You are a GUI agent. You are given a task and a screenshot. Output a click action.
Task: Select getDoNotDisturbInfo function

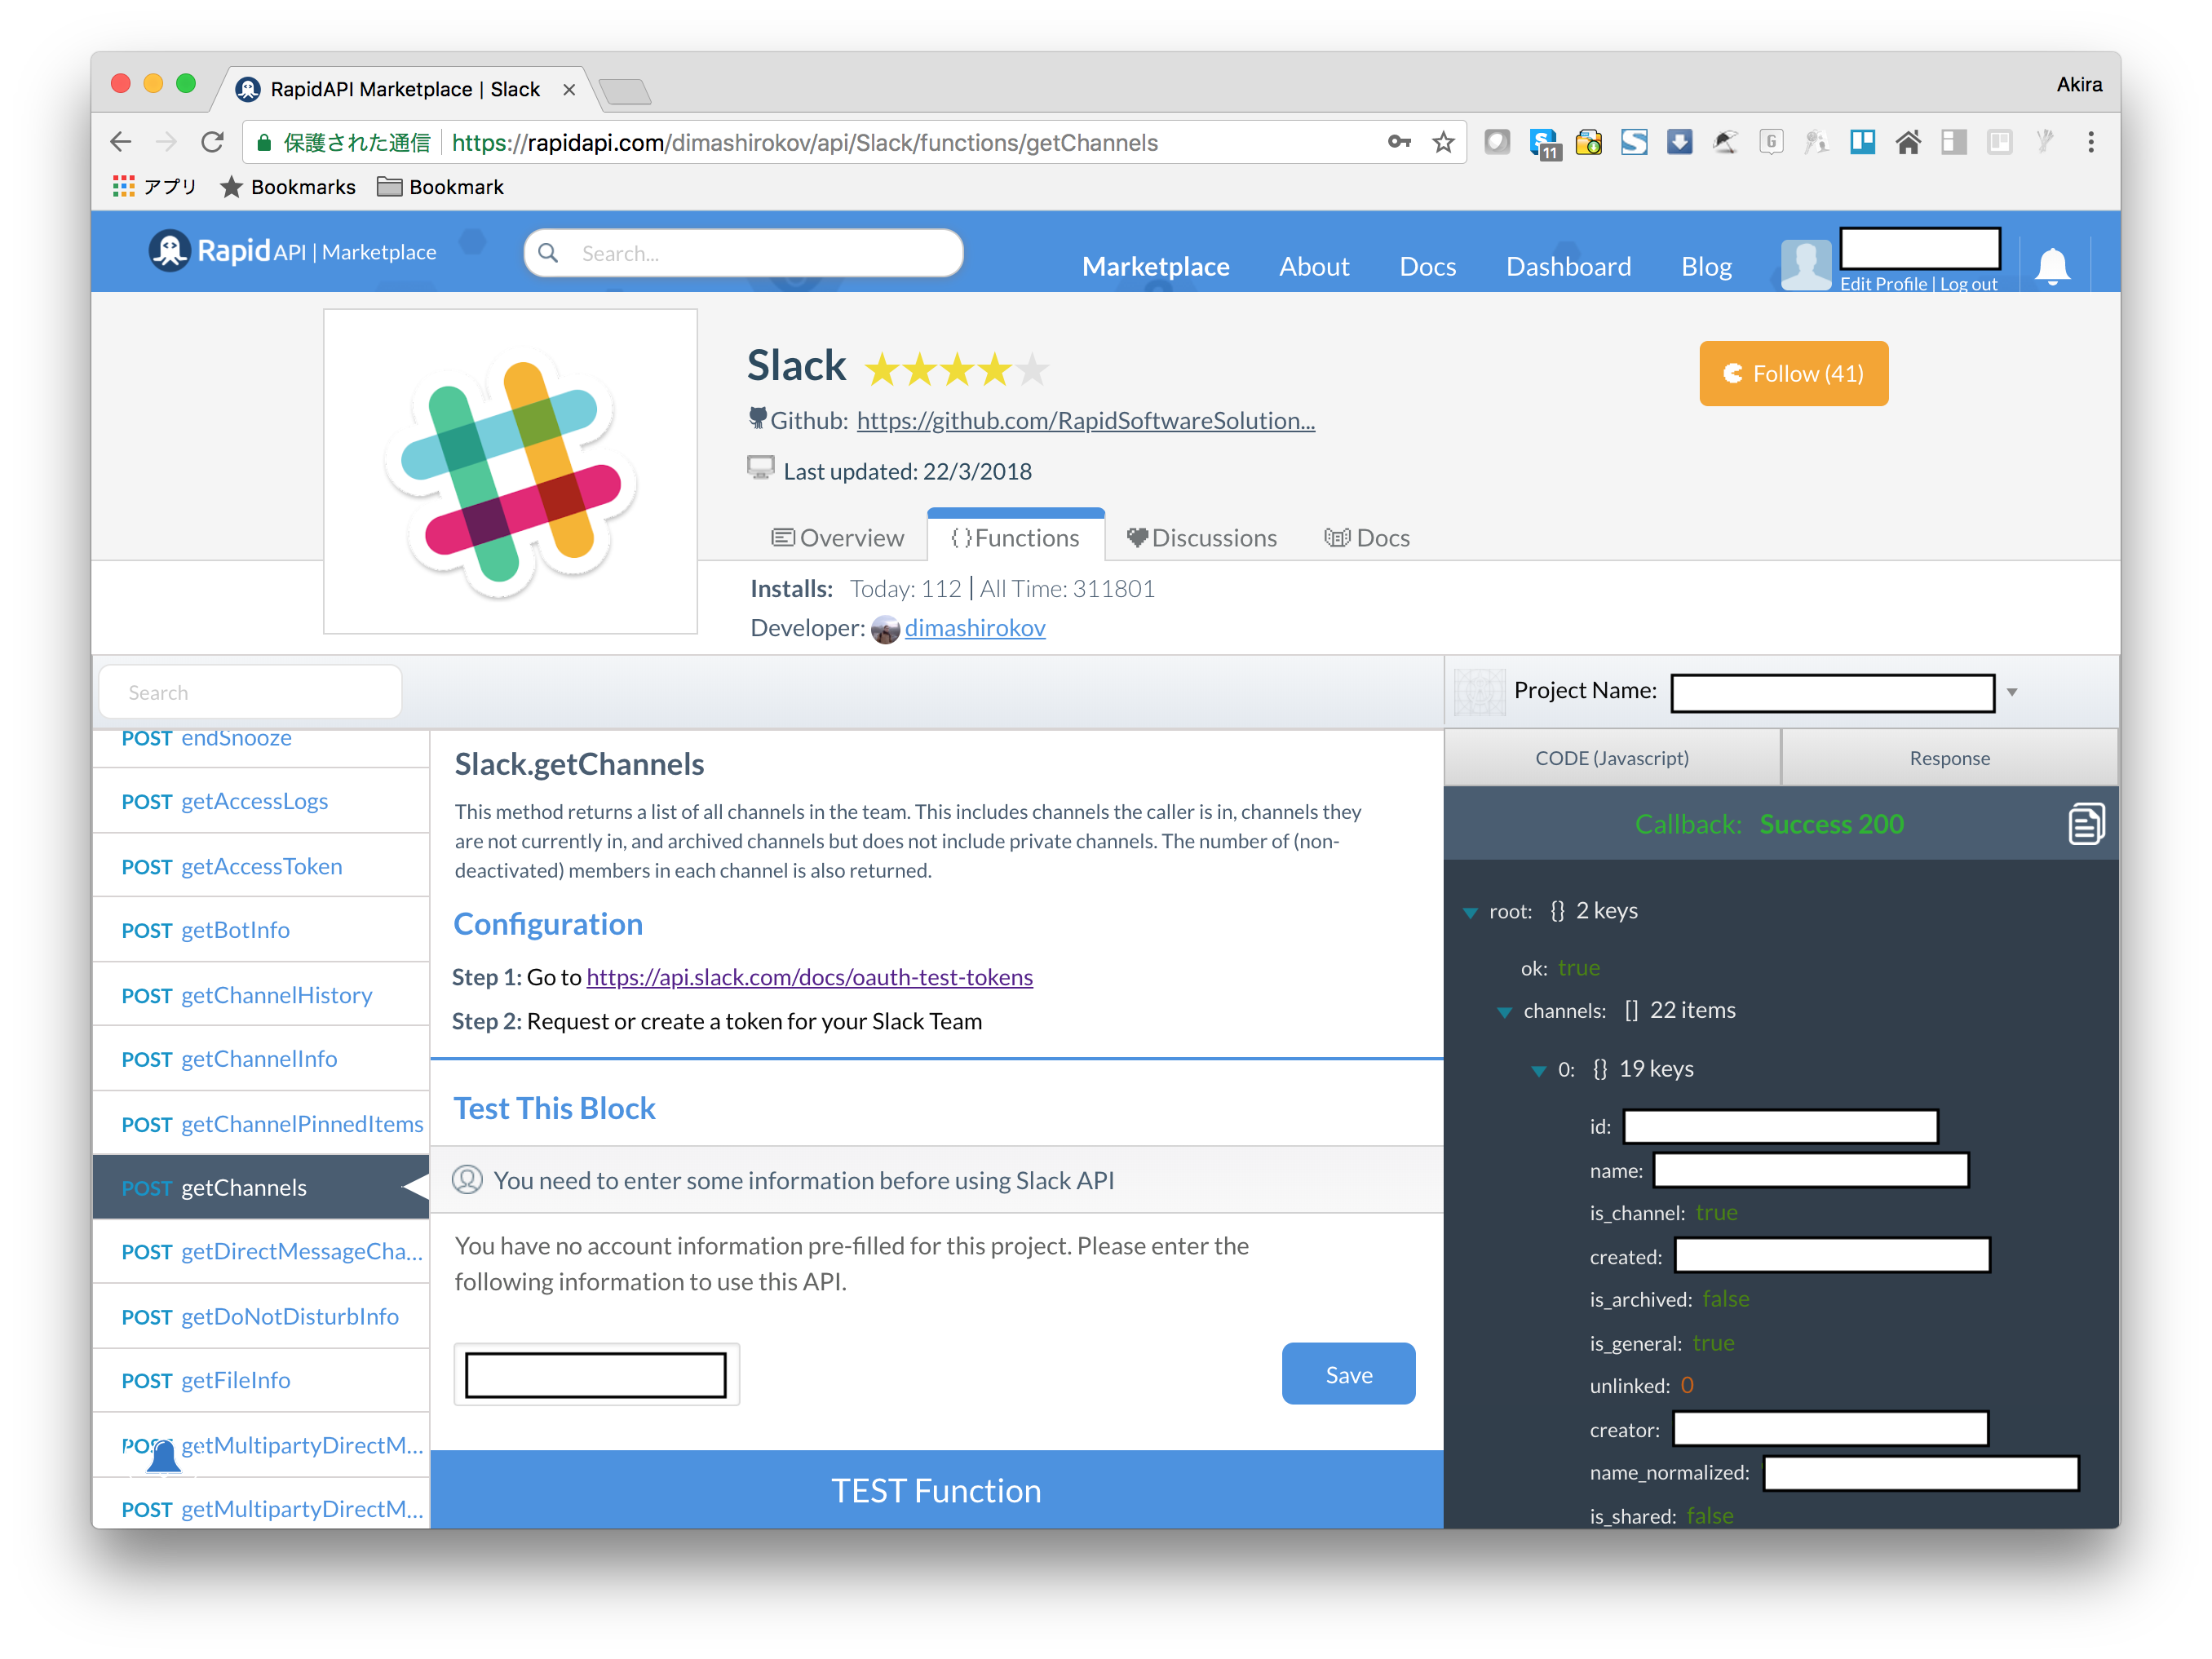[261, 1316]
